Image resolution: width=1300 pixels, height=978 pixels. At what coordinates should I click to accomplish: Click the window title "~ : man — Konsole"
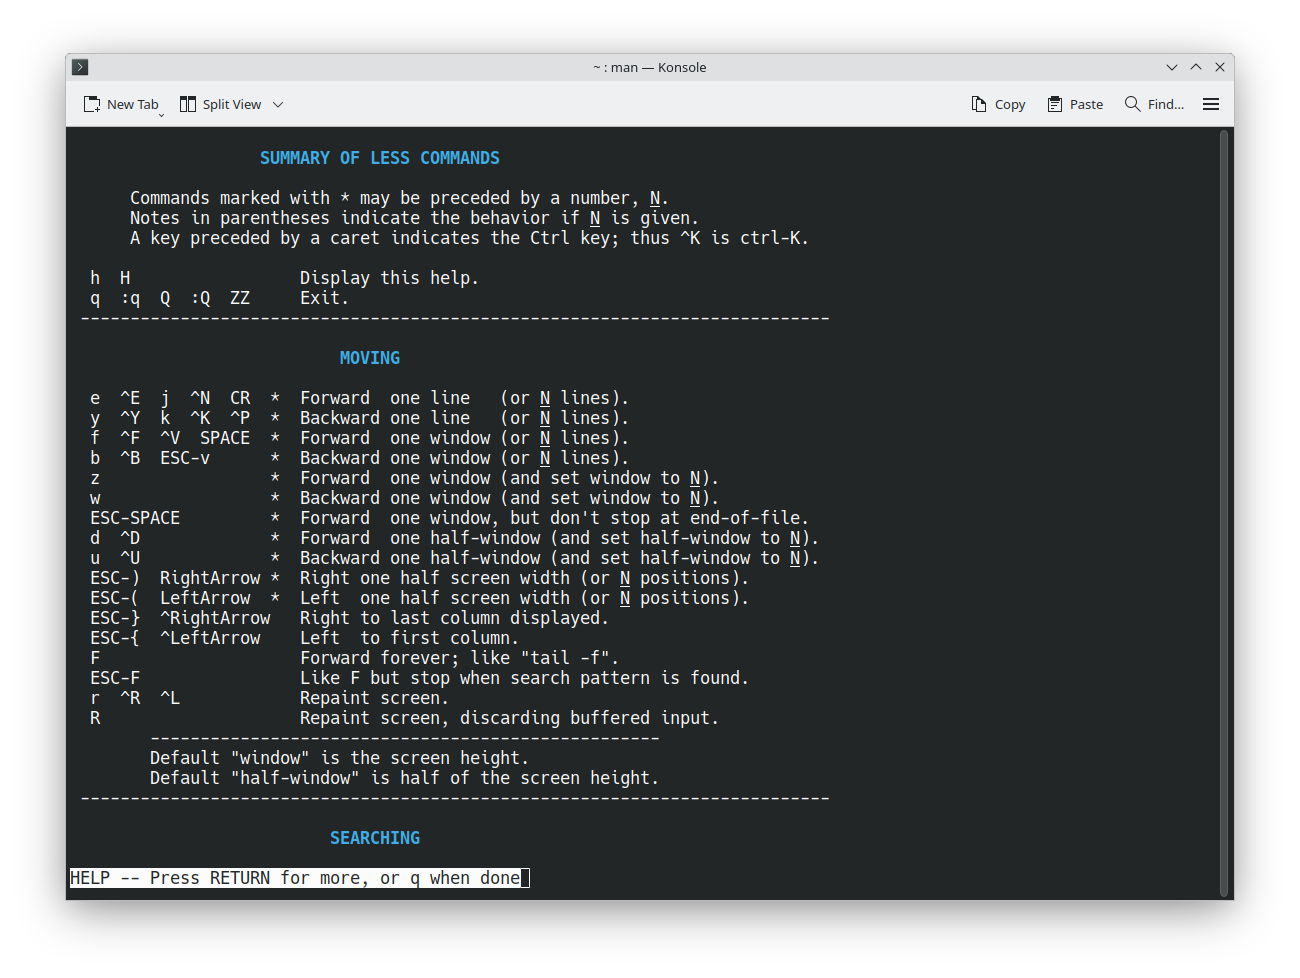649,67
